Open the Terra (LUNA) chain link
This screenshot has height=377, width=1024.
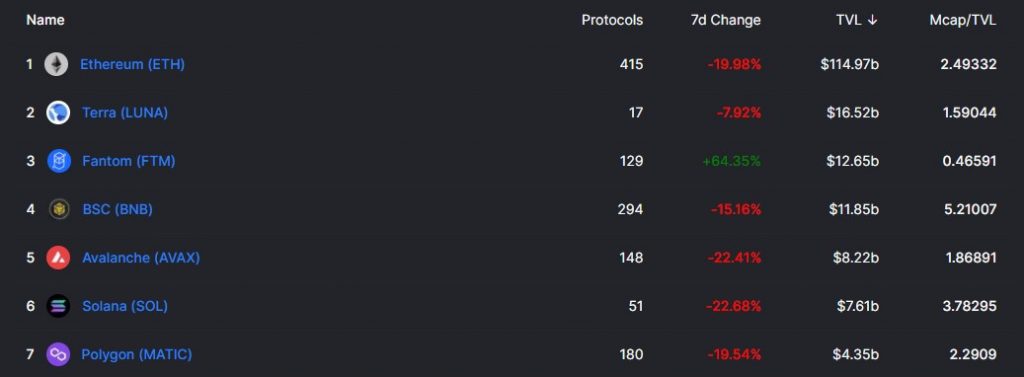click(125, 112)
